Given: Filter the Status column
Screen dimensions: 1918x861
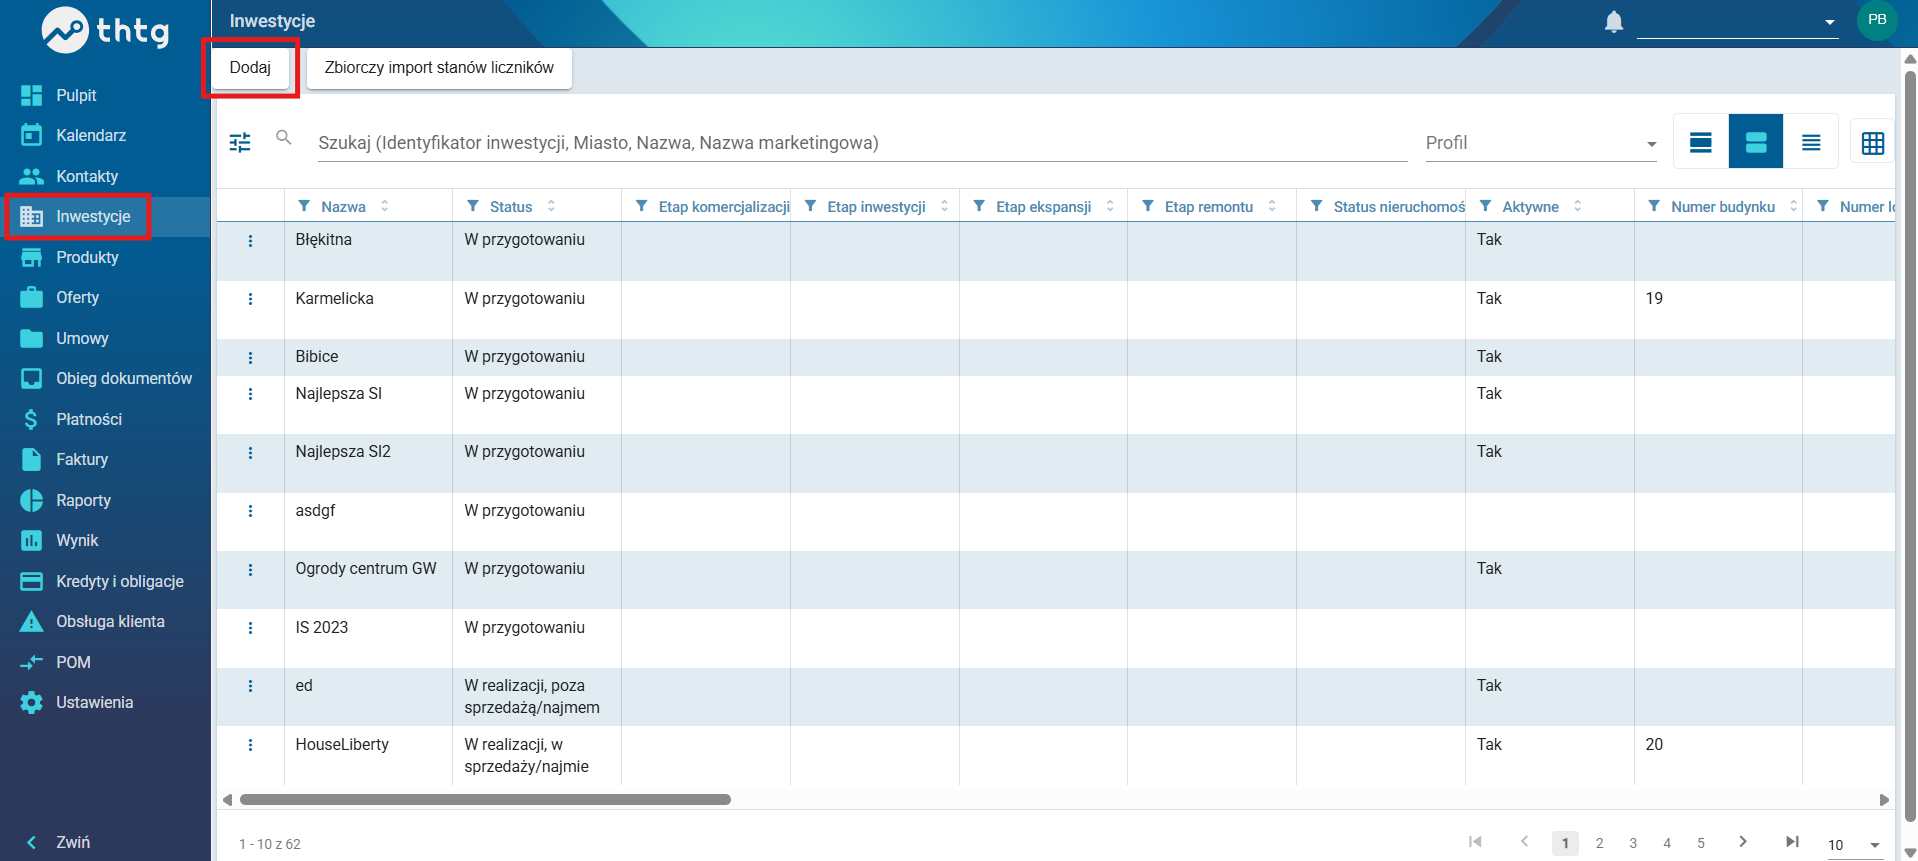Looking at the screenshot, I should coord(473,206).
